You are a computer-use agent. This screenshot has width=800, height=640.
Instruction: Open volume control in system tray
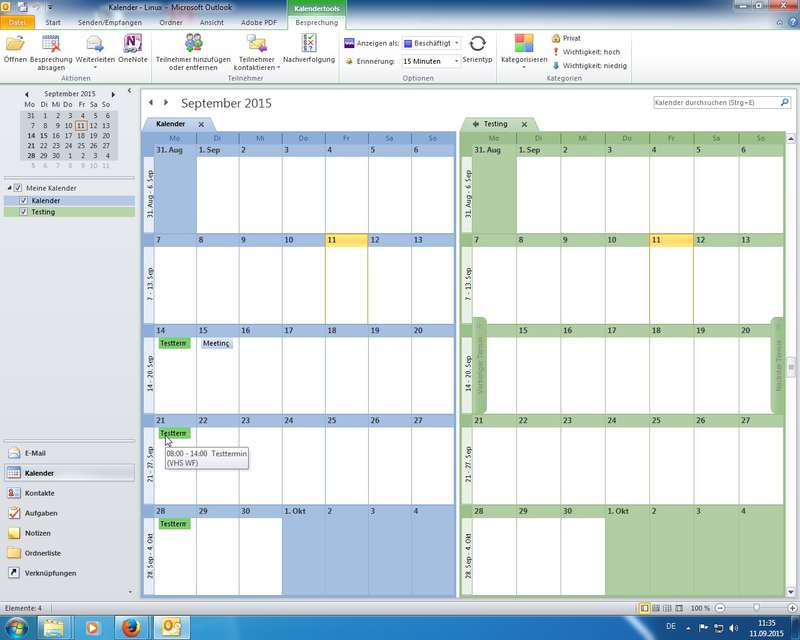[734, 627]
